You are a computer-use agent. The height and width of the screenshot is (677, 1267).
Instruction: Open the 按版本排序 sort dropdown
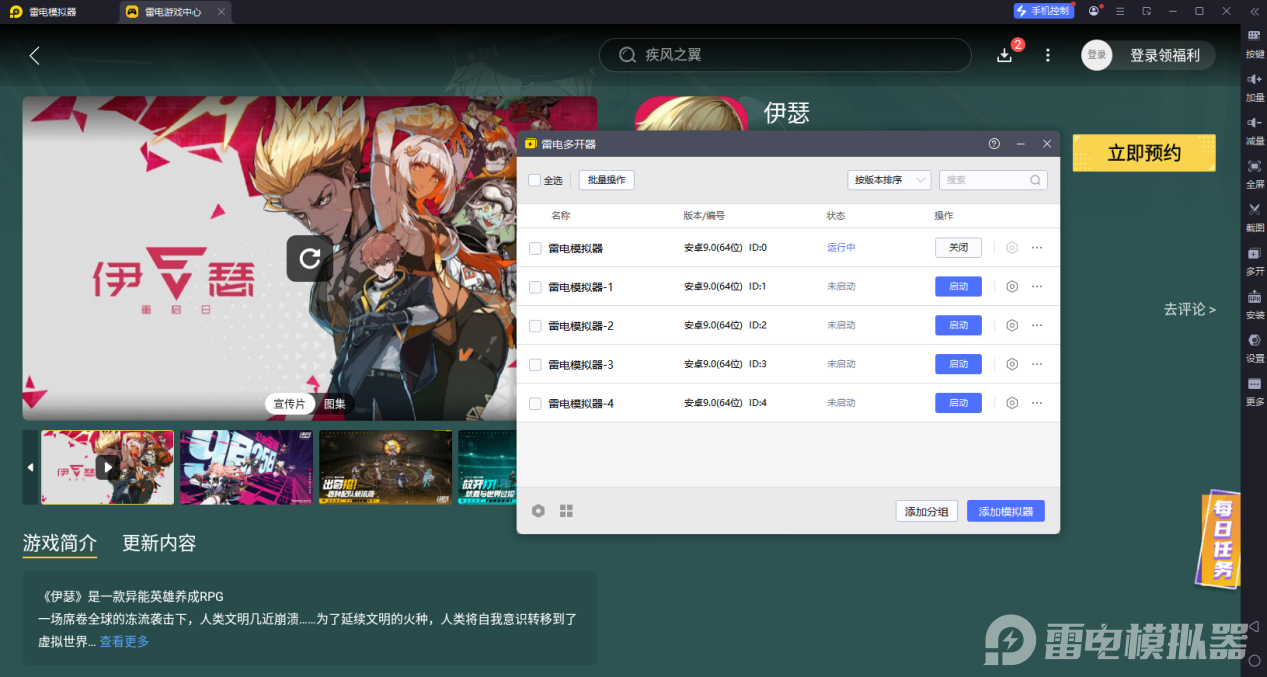(889, 180)
